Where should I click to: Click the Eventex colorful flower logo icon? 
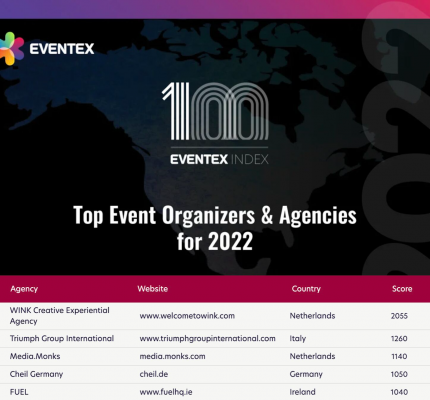12,49
